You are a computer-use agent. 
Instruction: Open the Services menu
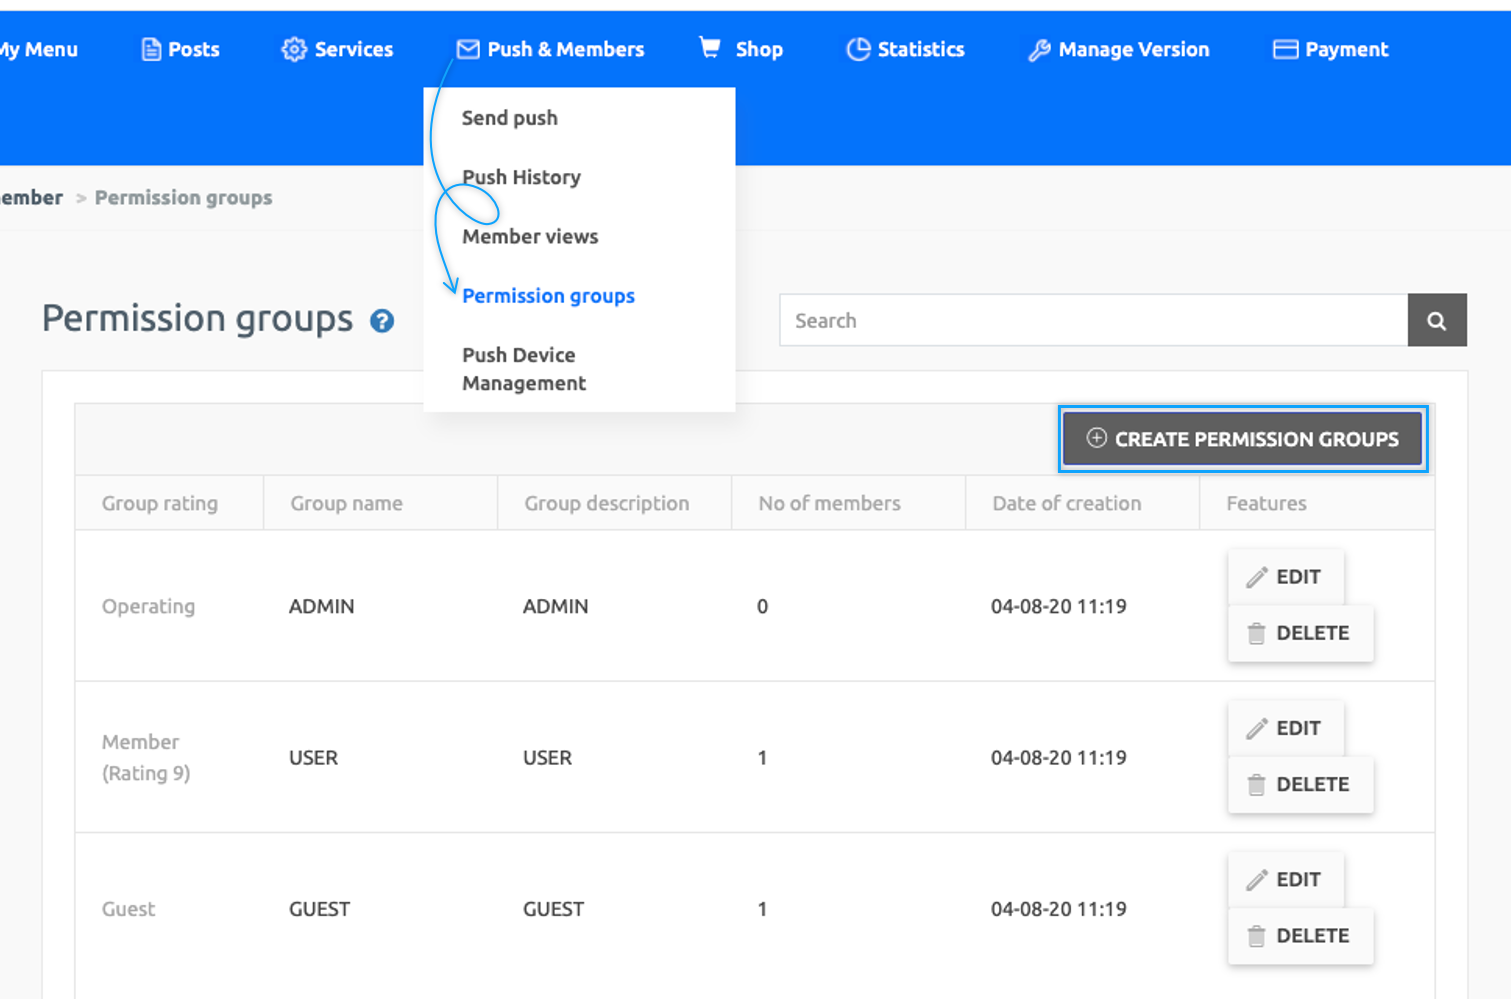[x=338, y=49]
